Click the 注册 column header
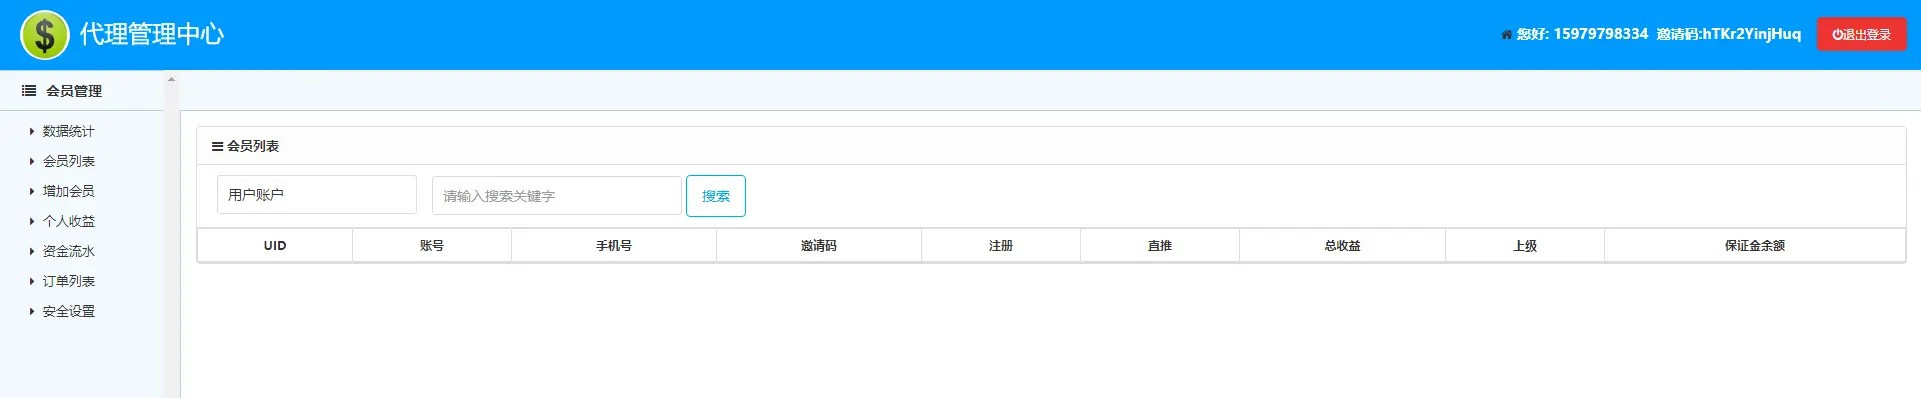Screen dimensions: 1921x398 (1001, 246)
